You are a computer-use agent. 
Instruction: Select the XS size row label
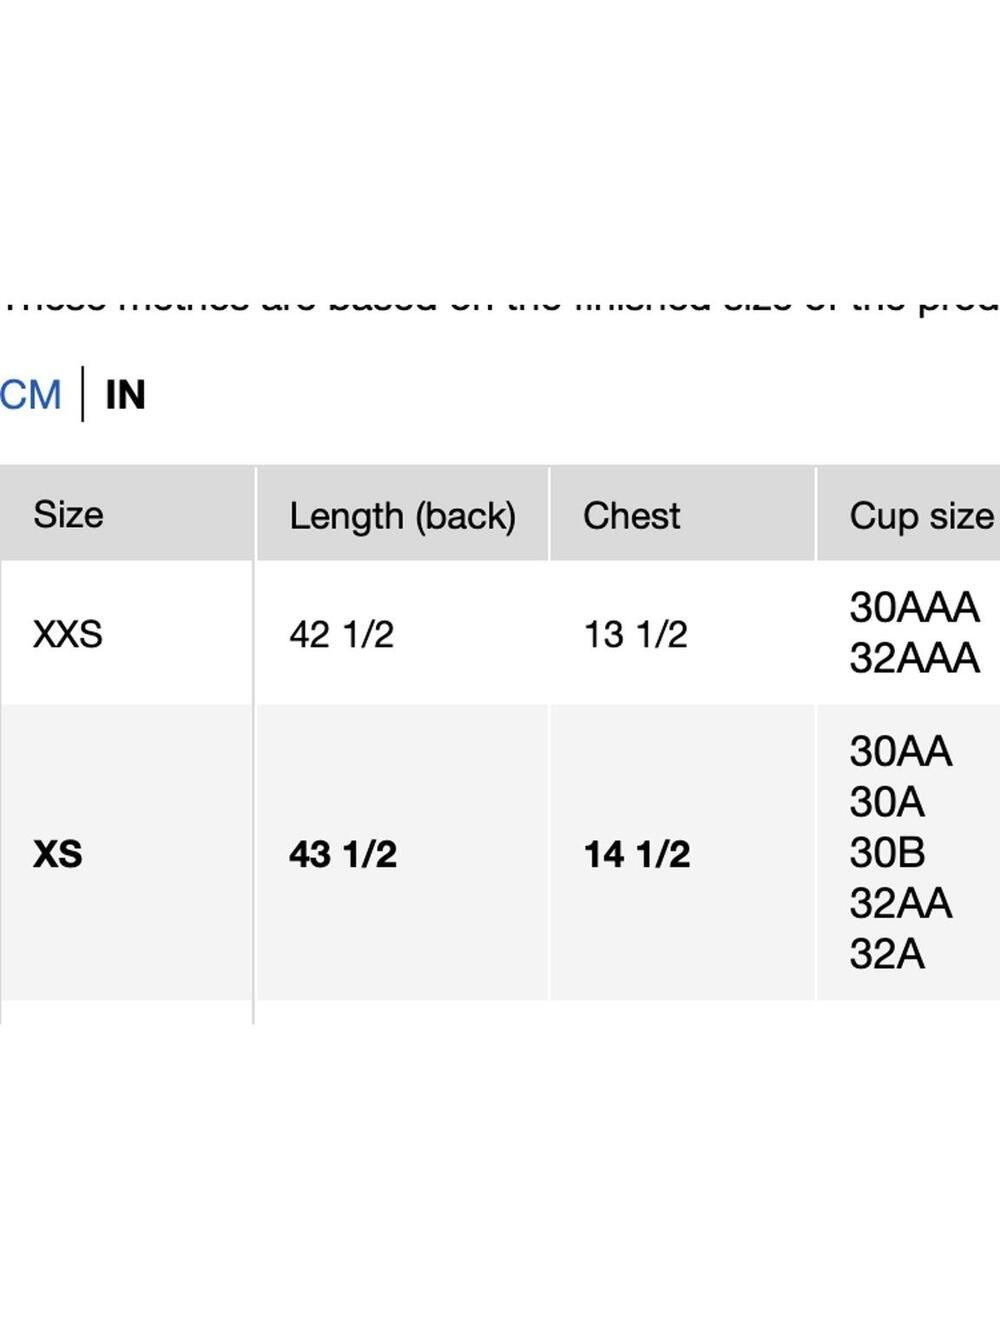pos(57,854)
